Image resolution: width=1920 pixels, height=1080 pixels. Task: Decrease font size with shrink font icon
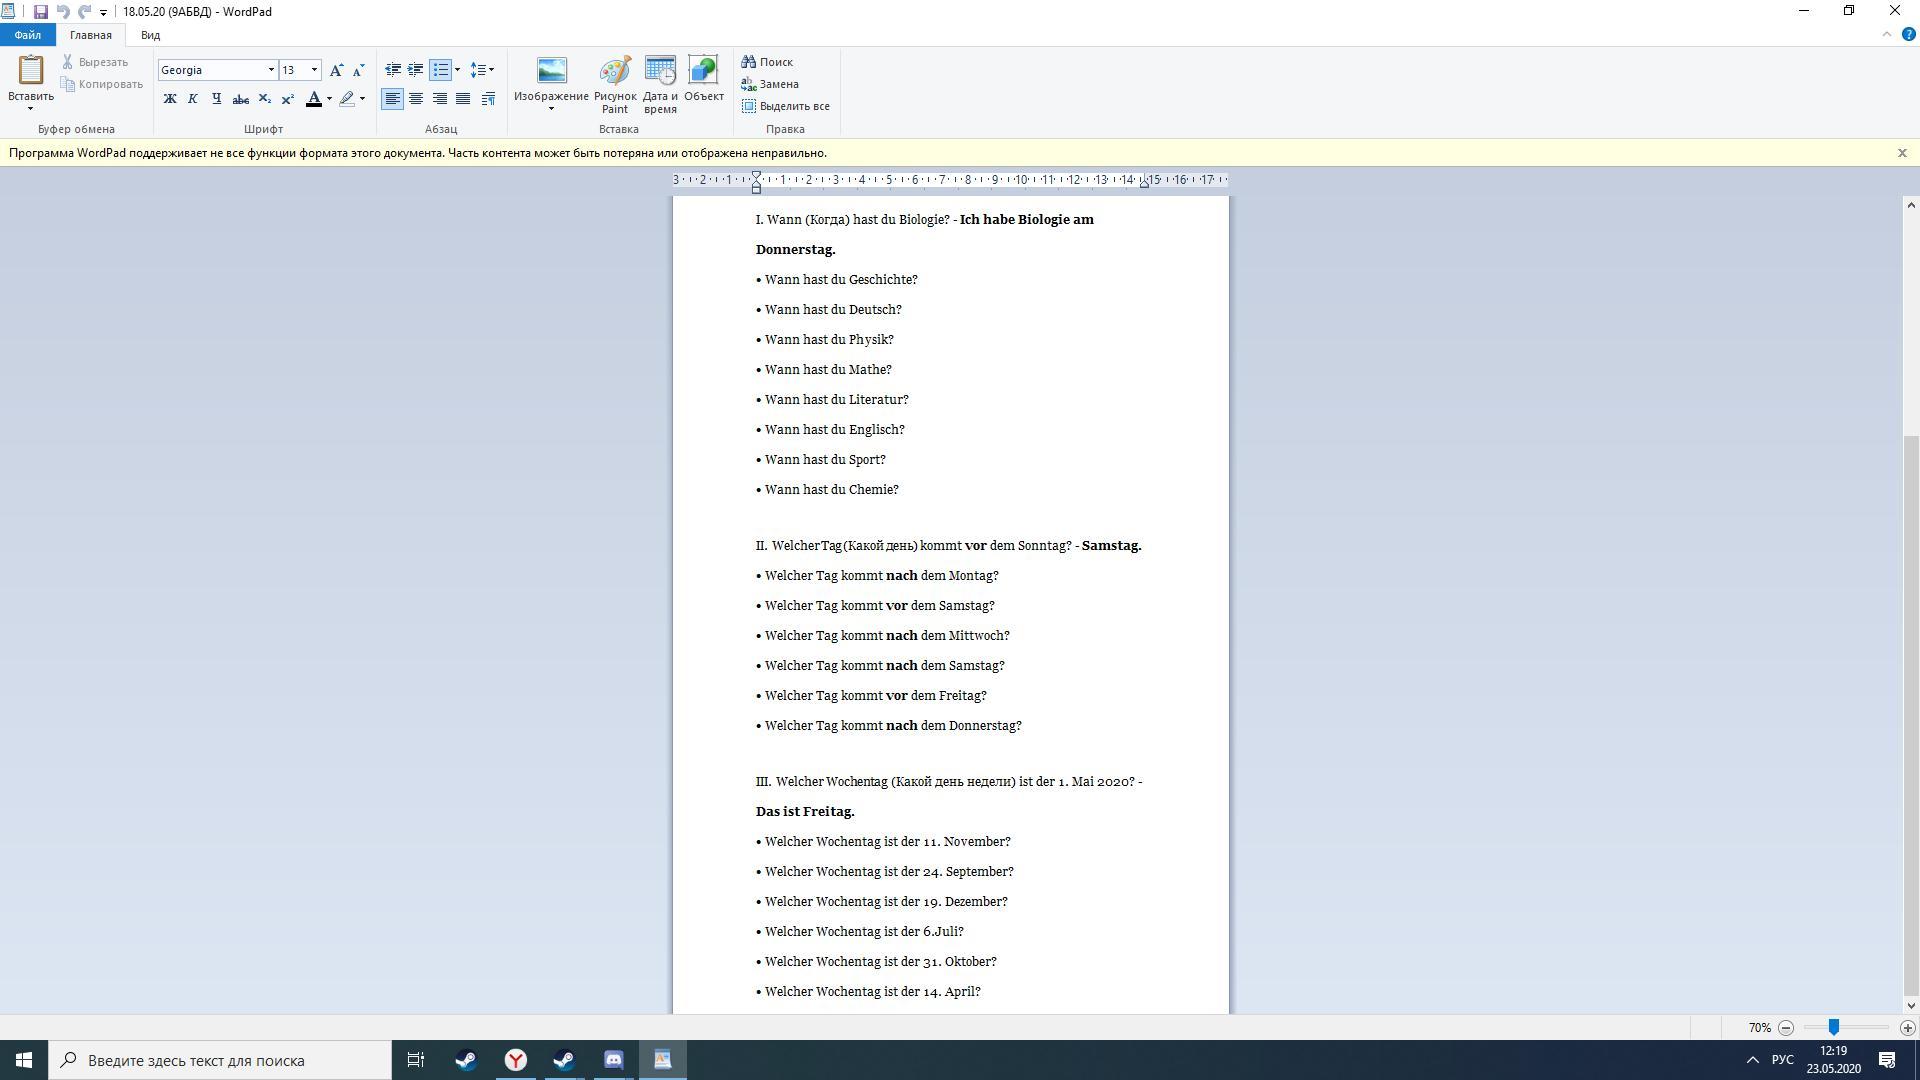358,70
